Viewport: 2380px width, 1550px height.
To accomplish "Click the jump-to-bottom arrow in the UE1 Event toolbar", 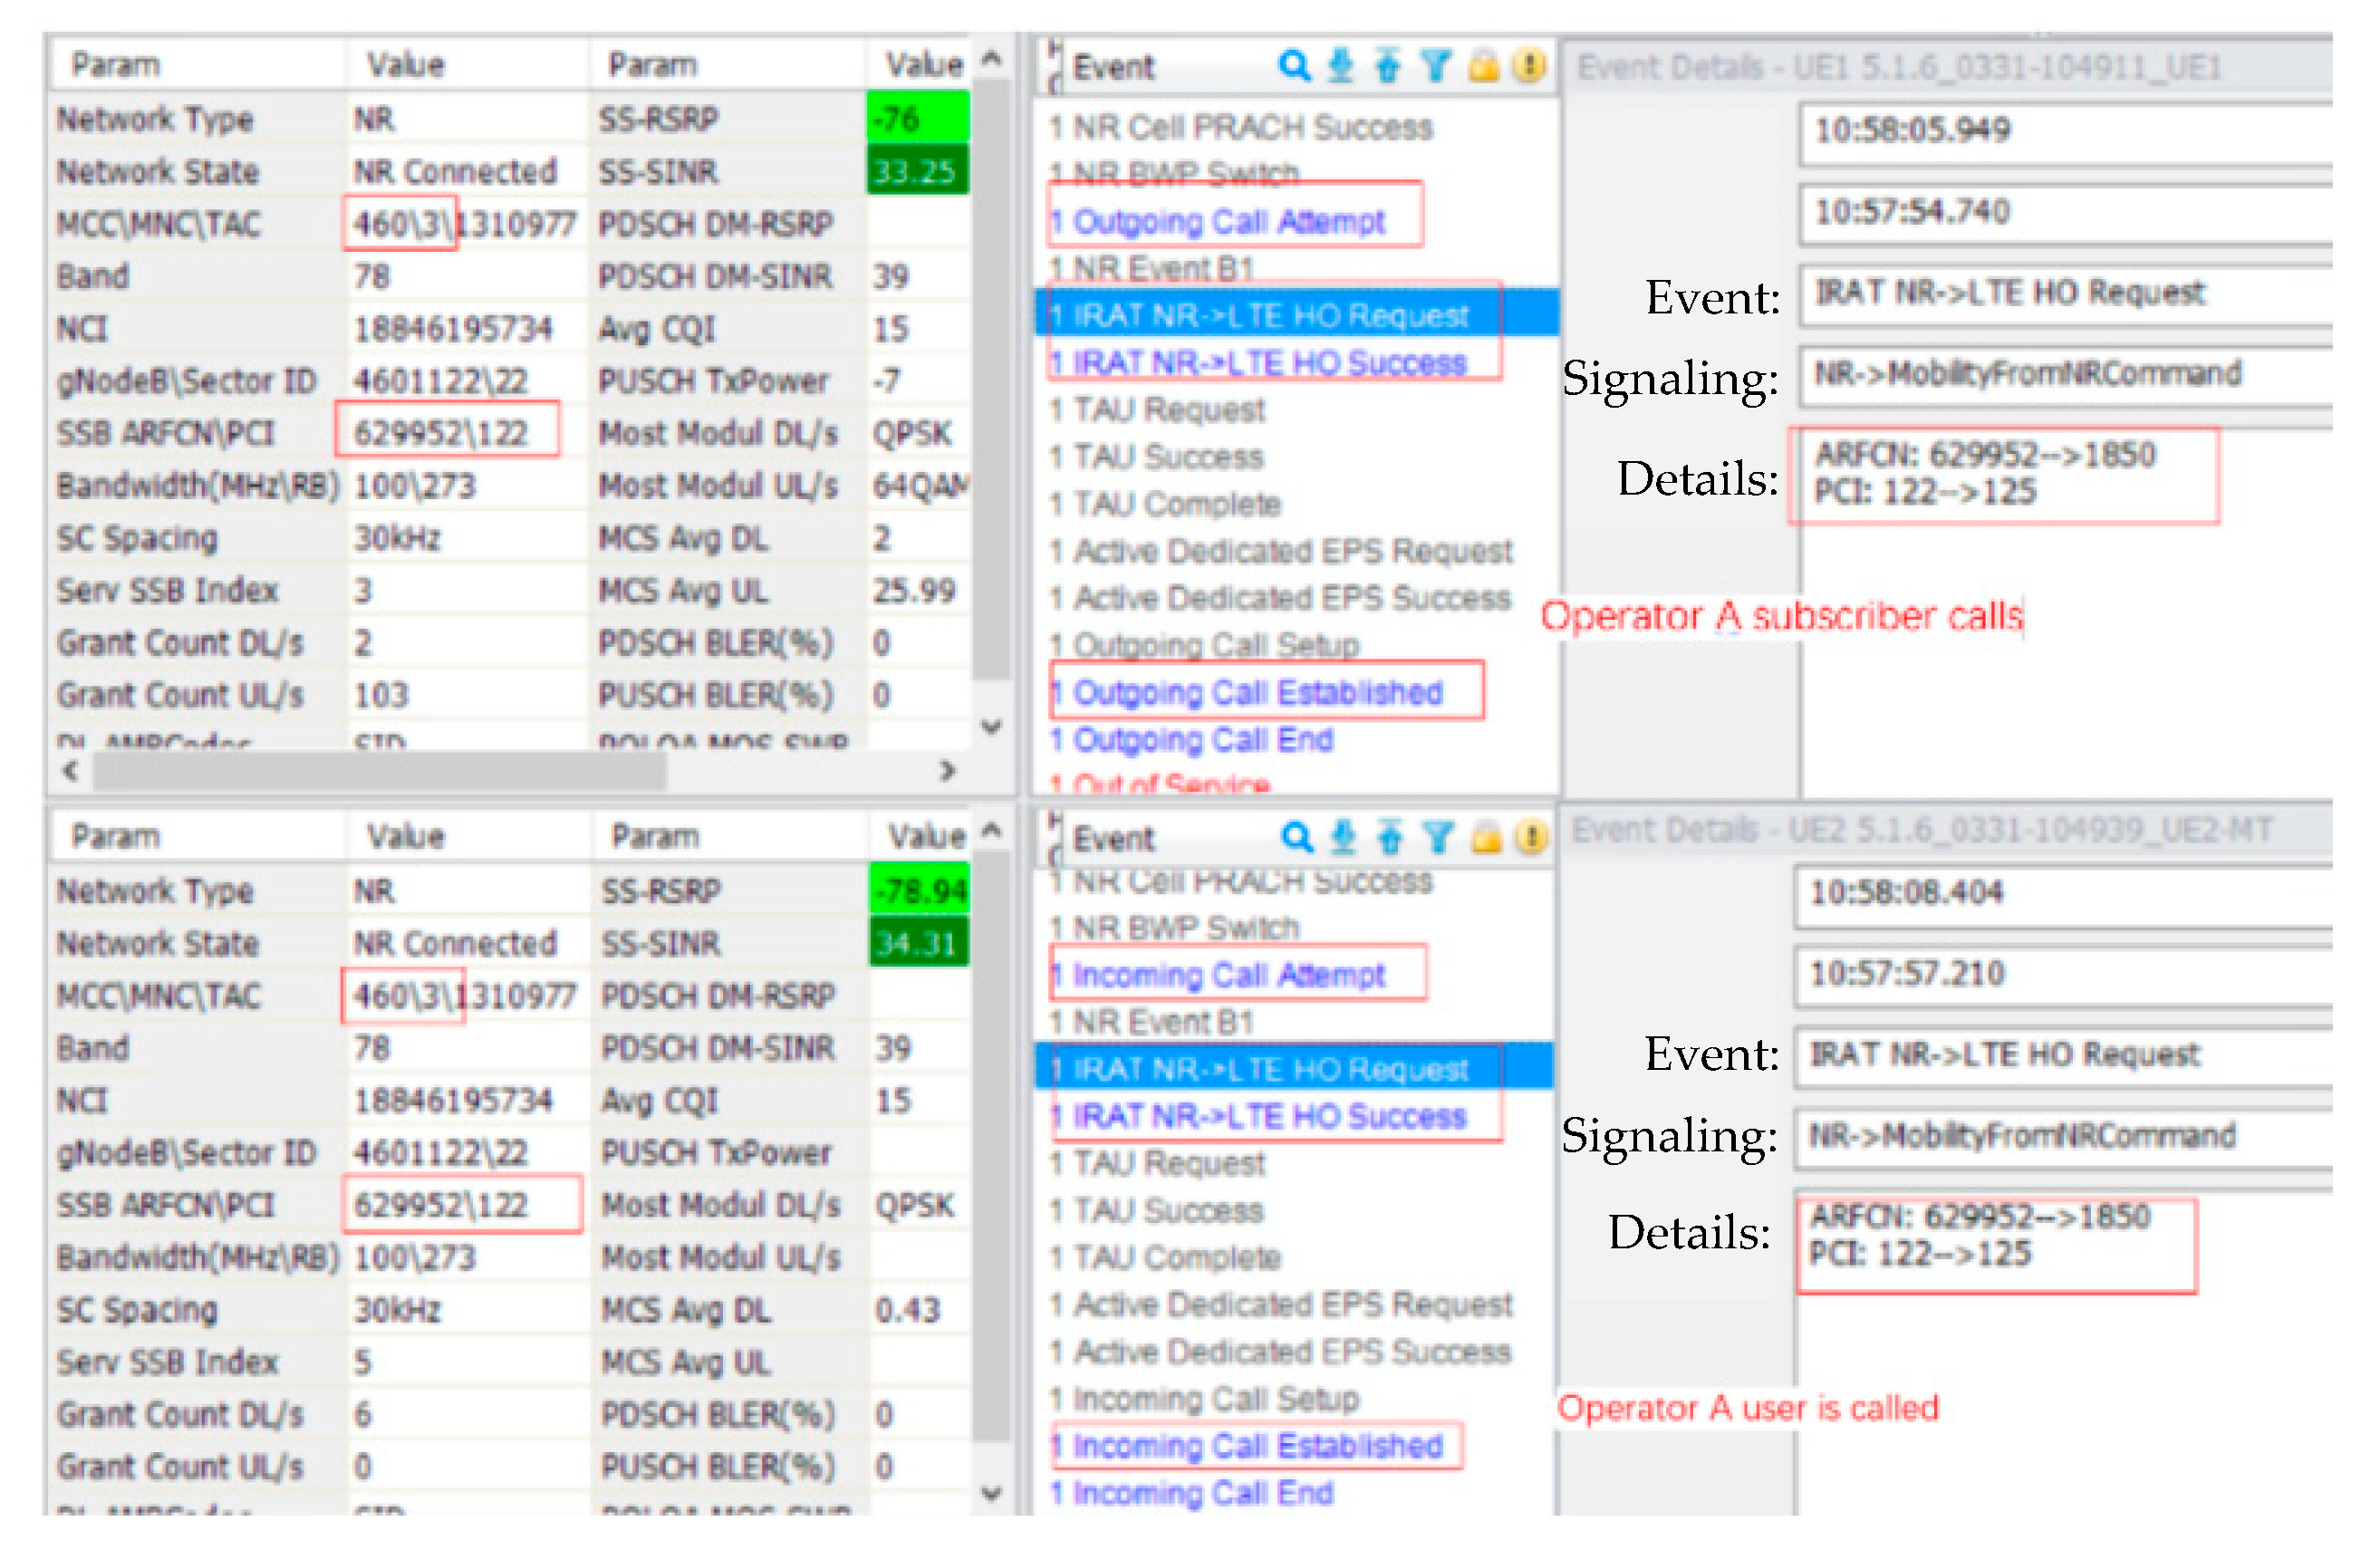I will [1341, 66].
